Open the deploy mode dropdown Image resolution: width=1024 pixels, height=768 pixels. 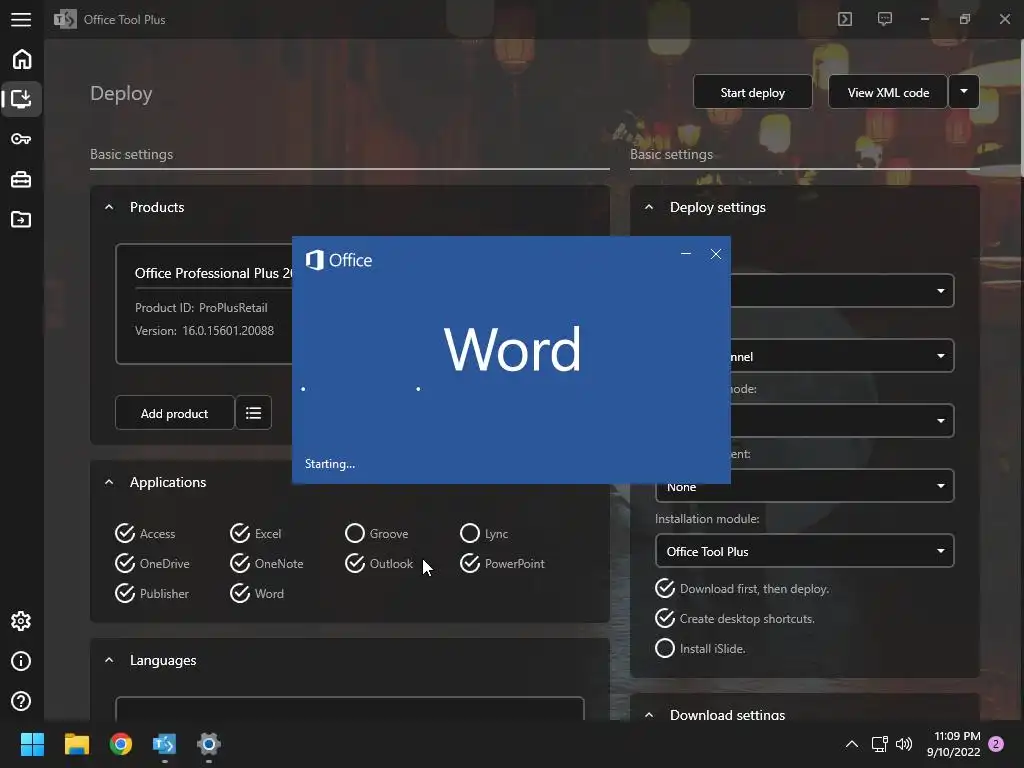click(842, 421)
